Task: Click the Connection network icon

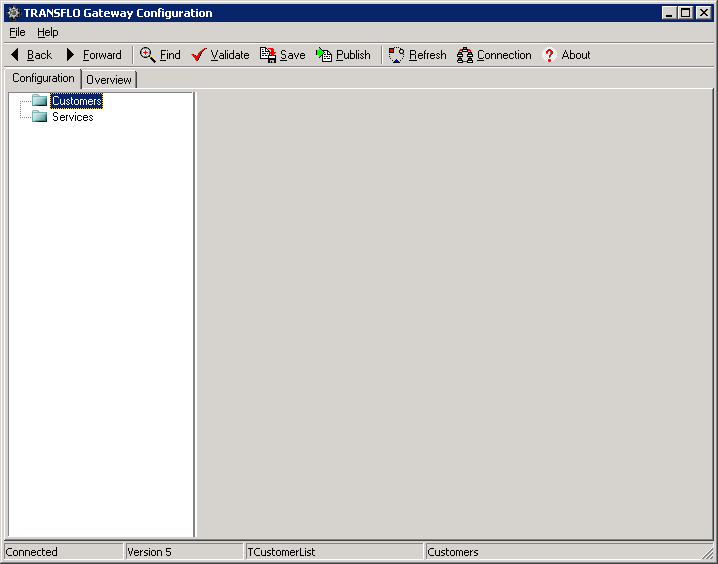Action: pyautogui.click(x=465, y=55)
